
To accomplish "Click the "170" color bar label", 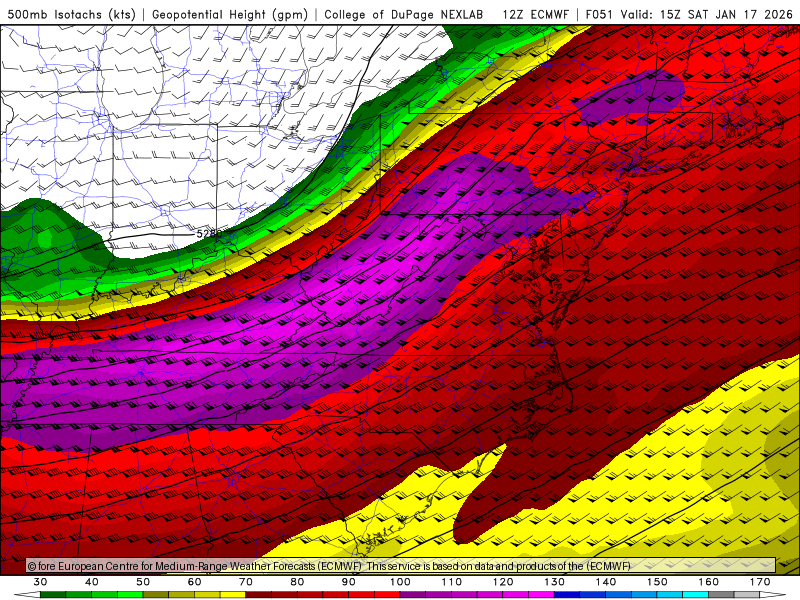I will [x=760, y=582].
